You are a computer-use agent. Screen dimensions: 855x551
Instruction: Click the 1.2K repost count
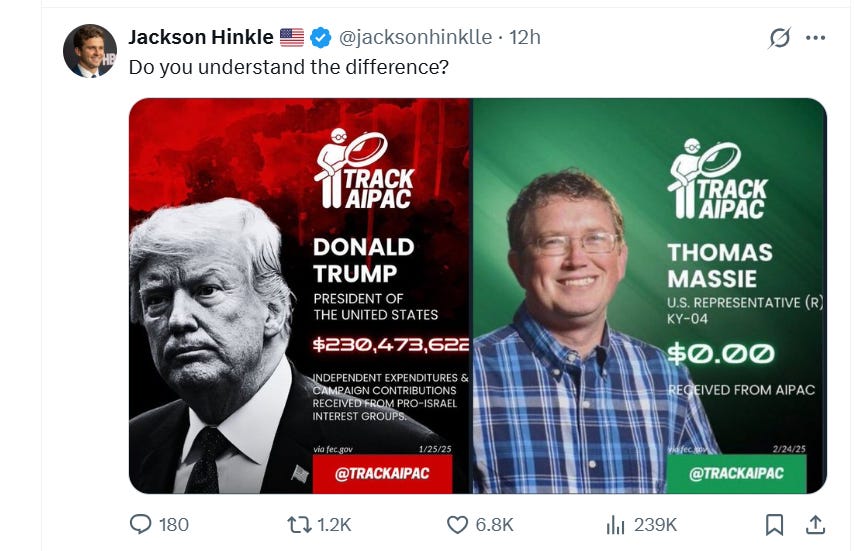[x=334, y=525]
